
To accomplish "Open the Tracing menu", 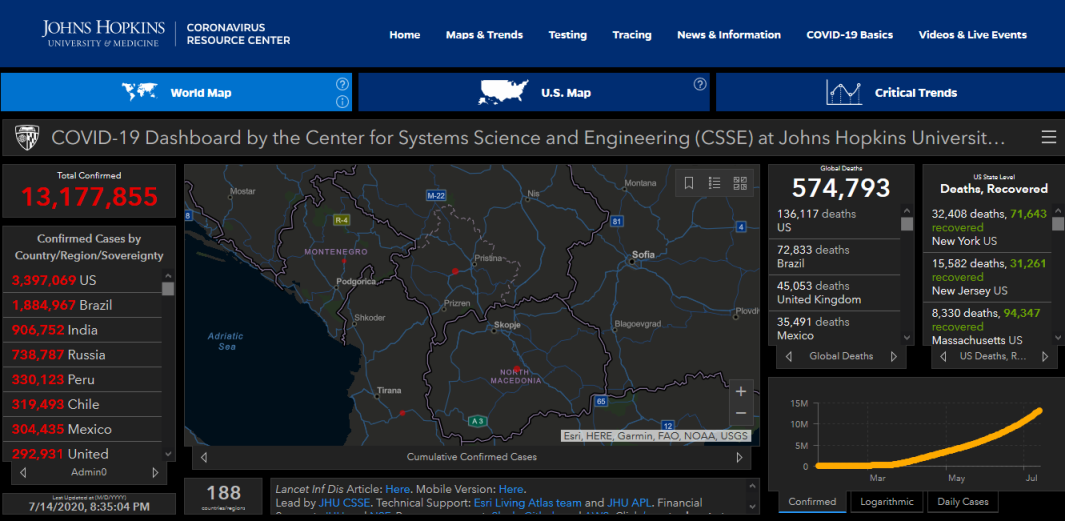I will (x=632, y=35).
